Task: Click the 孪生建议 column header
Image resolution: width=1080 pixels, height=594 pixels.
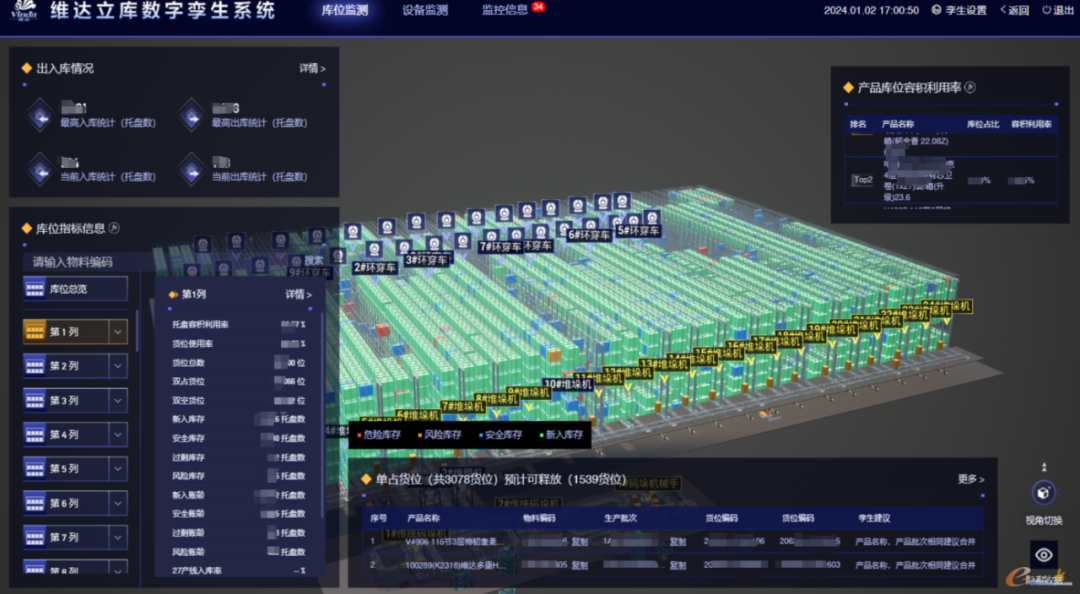Action: point(873,518)
